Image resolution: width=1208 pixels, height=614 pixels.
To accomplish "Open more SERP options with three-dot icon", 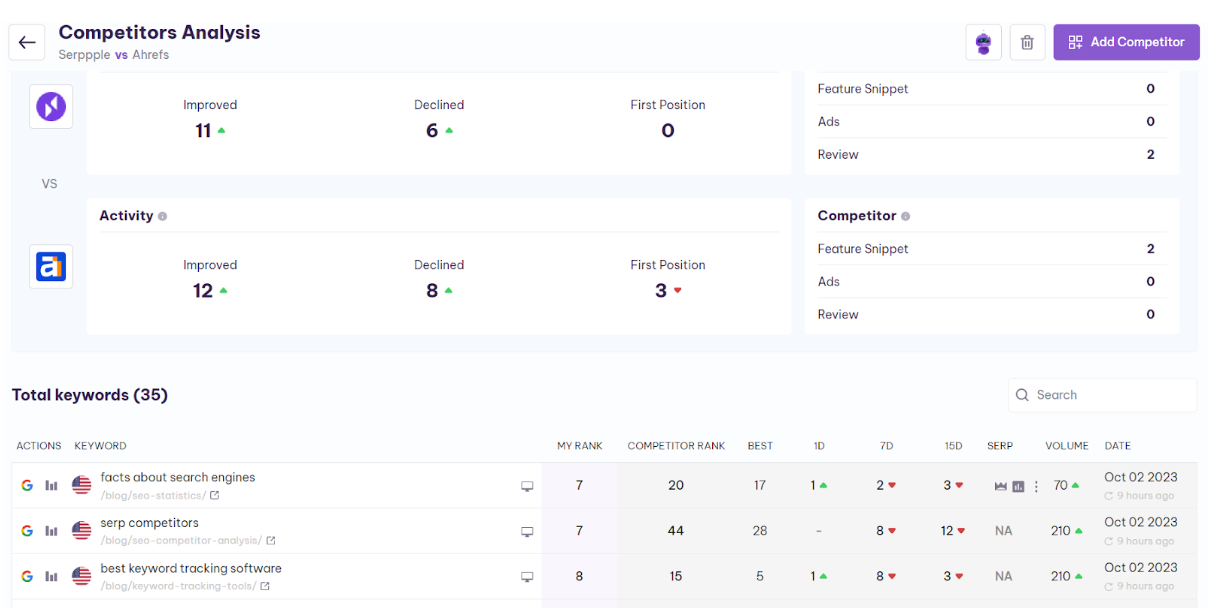I will click(x=1036, y=486).
